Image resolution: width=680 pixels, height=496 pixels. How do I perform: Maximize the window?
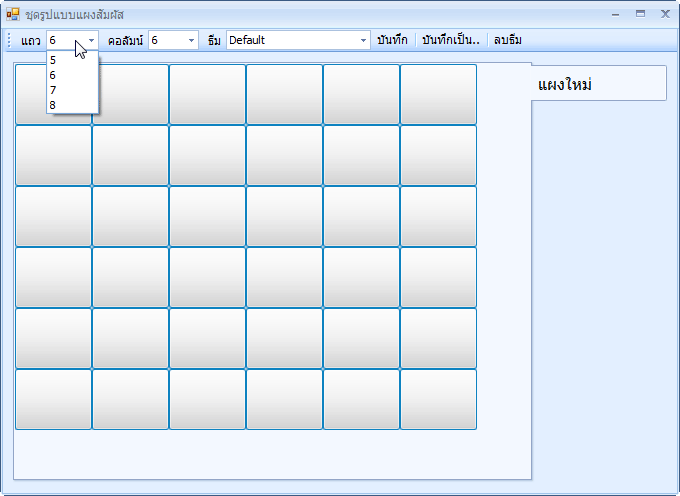tap(640, 14)
